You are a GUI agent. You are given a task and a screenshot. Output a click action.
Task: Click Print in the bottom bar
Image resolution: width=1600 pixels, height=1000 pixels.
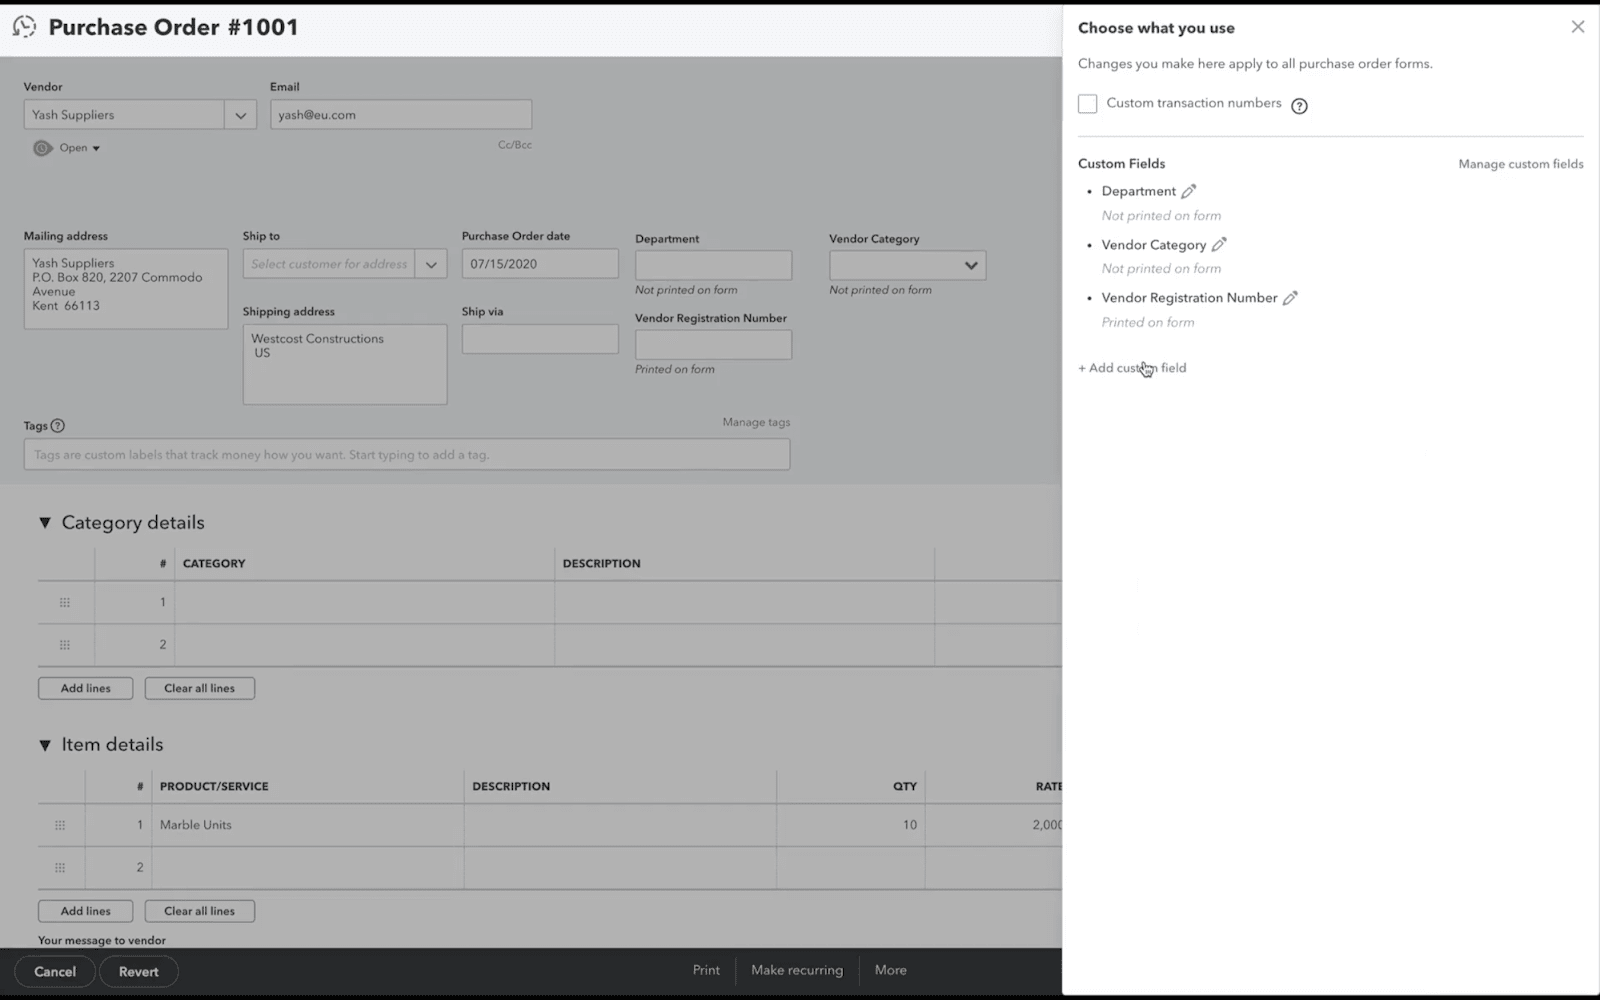pos(706,970)
